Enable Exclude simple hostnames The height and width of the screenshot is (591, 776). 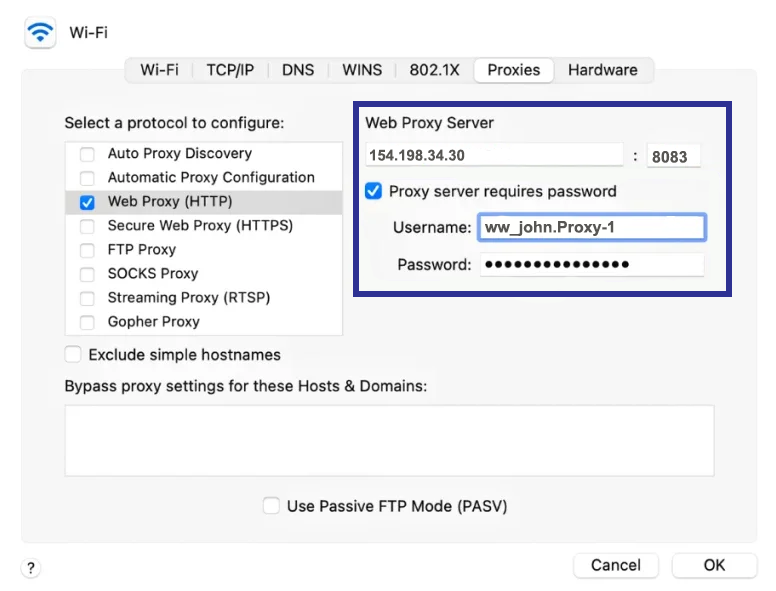tap(73, 355)
